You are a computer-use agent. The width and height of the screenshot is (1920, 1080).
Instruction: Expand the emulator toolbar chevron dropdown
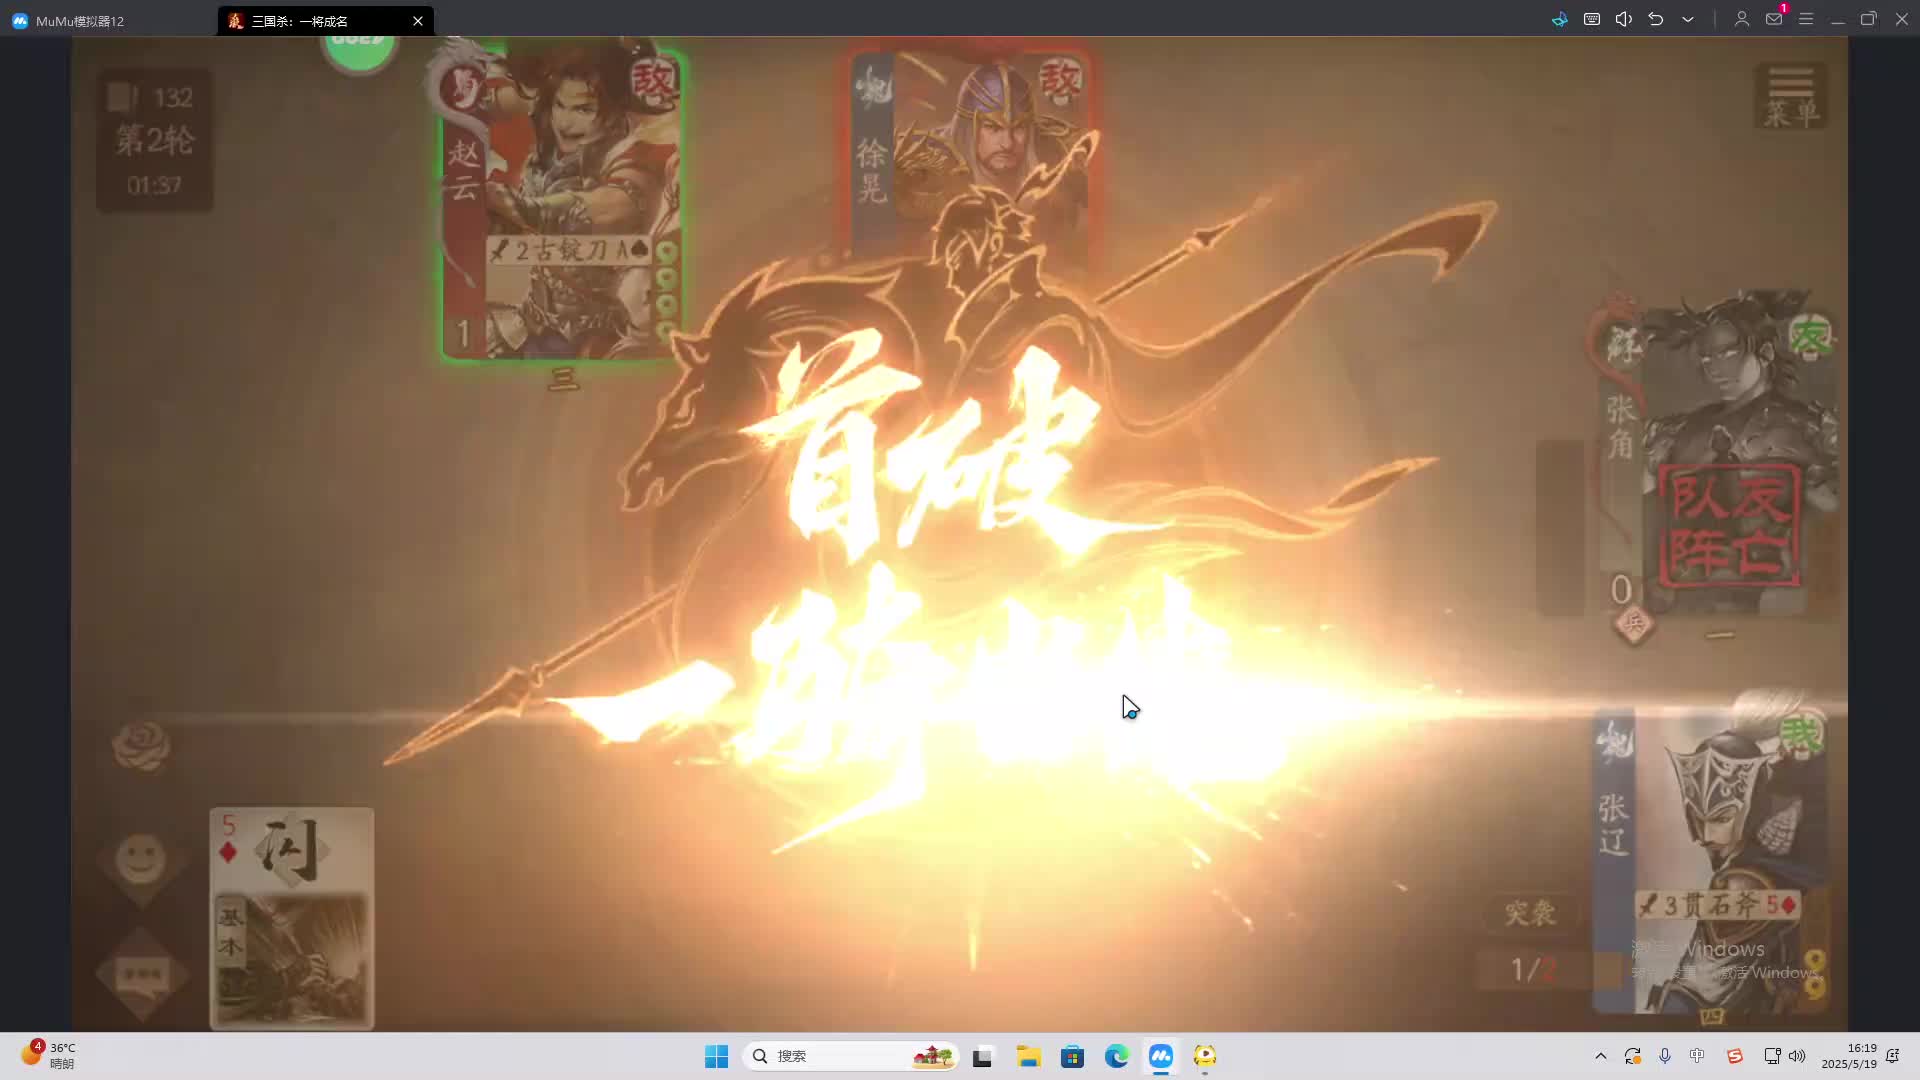[x=1688, y=19]
